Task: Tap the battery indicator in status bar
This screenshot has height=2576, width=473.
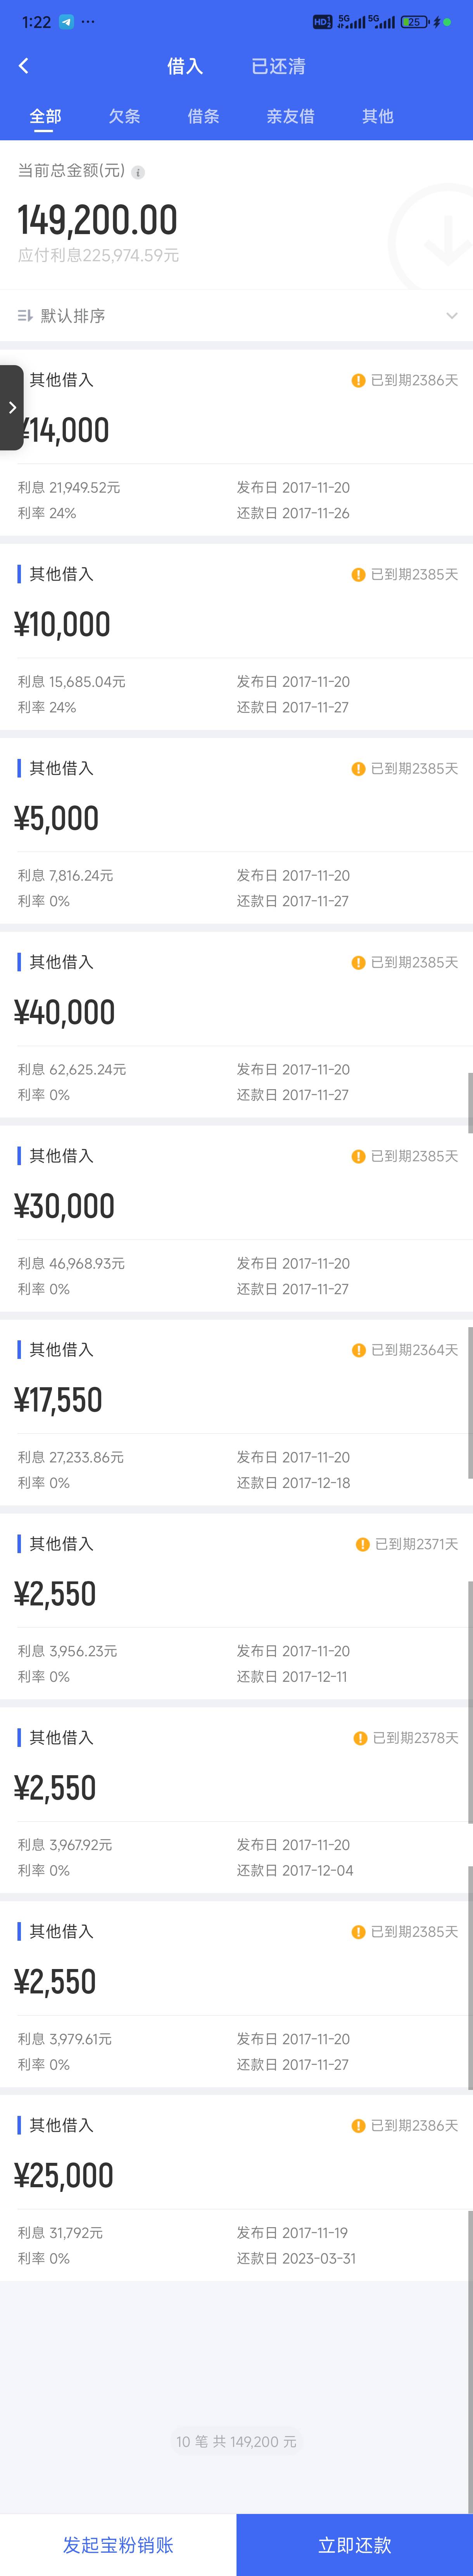Action: tap(414, 22)
